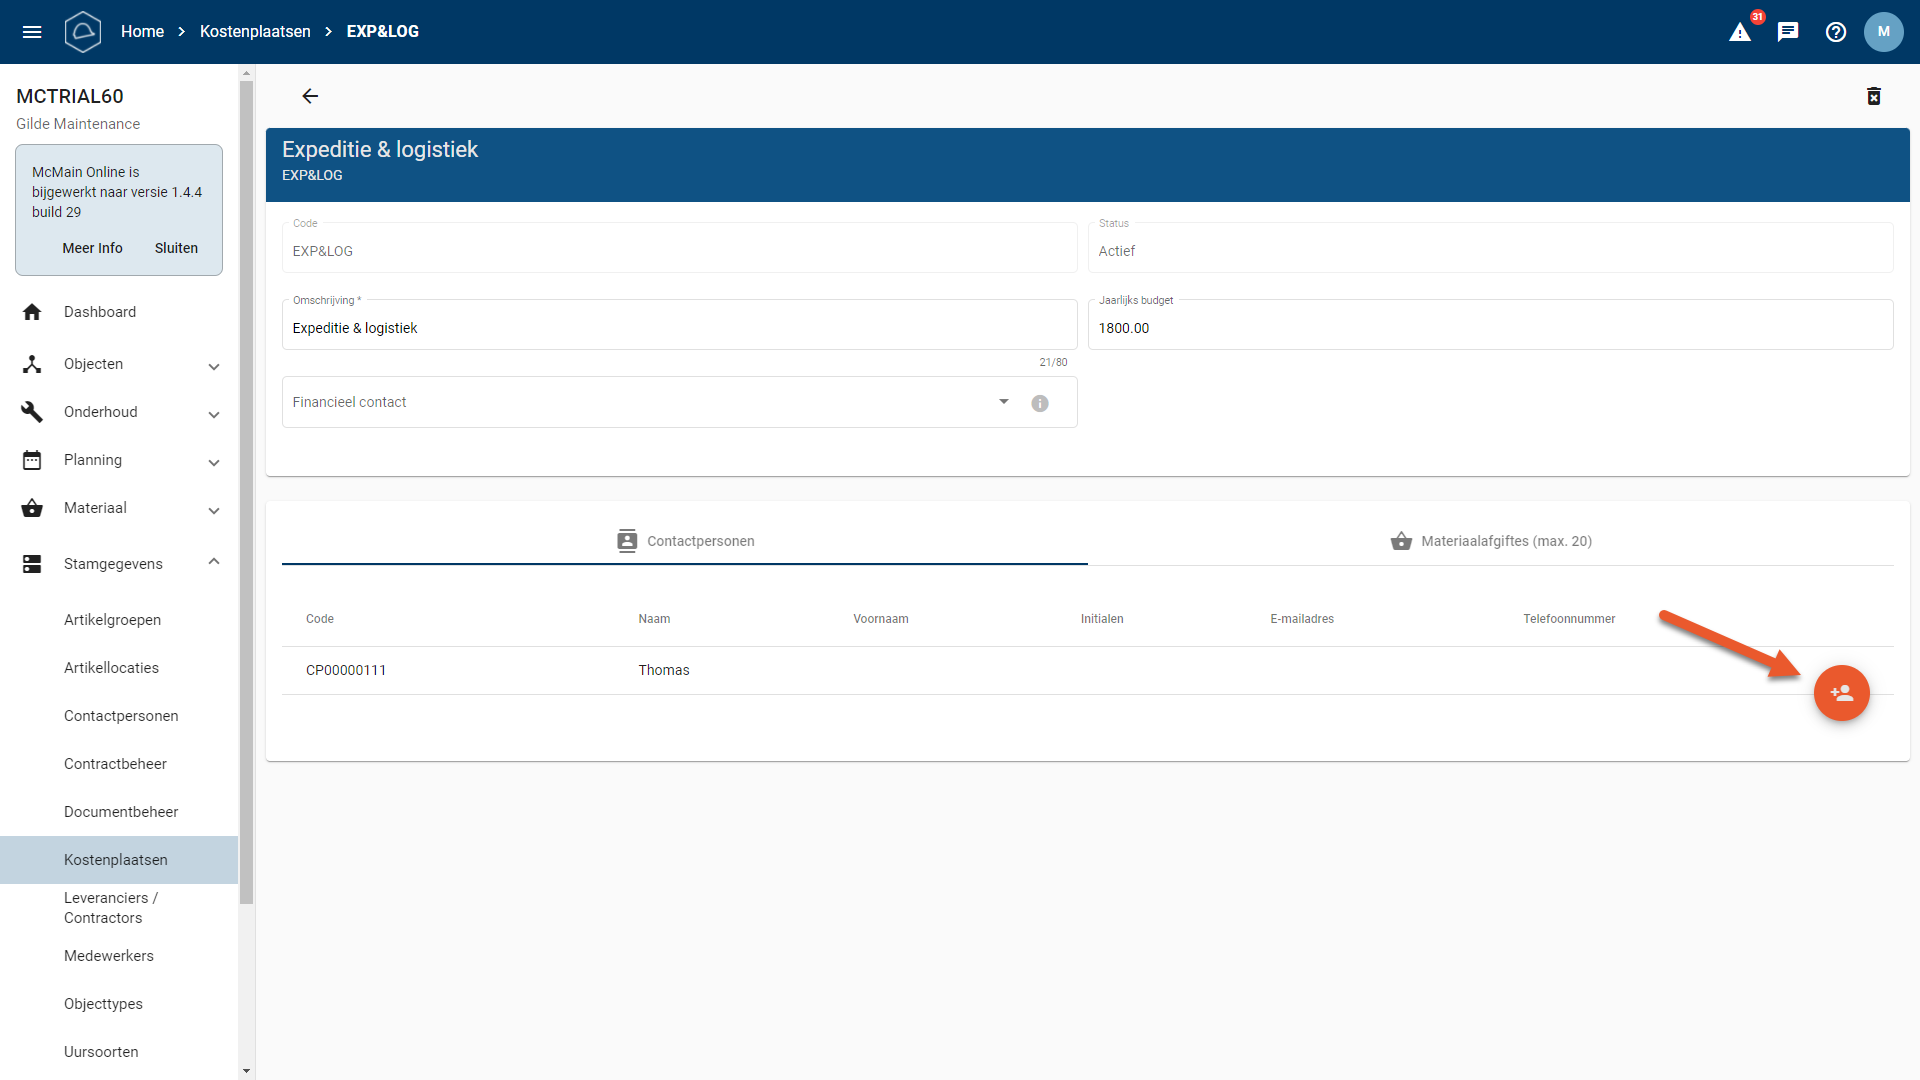This screenshot has width=1920, height=1080.
Task: Open the help question mark icon
Action: [x=1836, y=32]
